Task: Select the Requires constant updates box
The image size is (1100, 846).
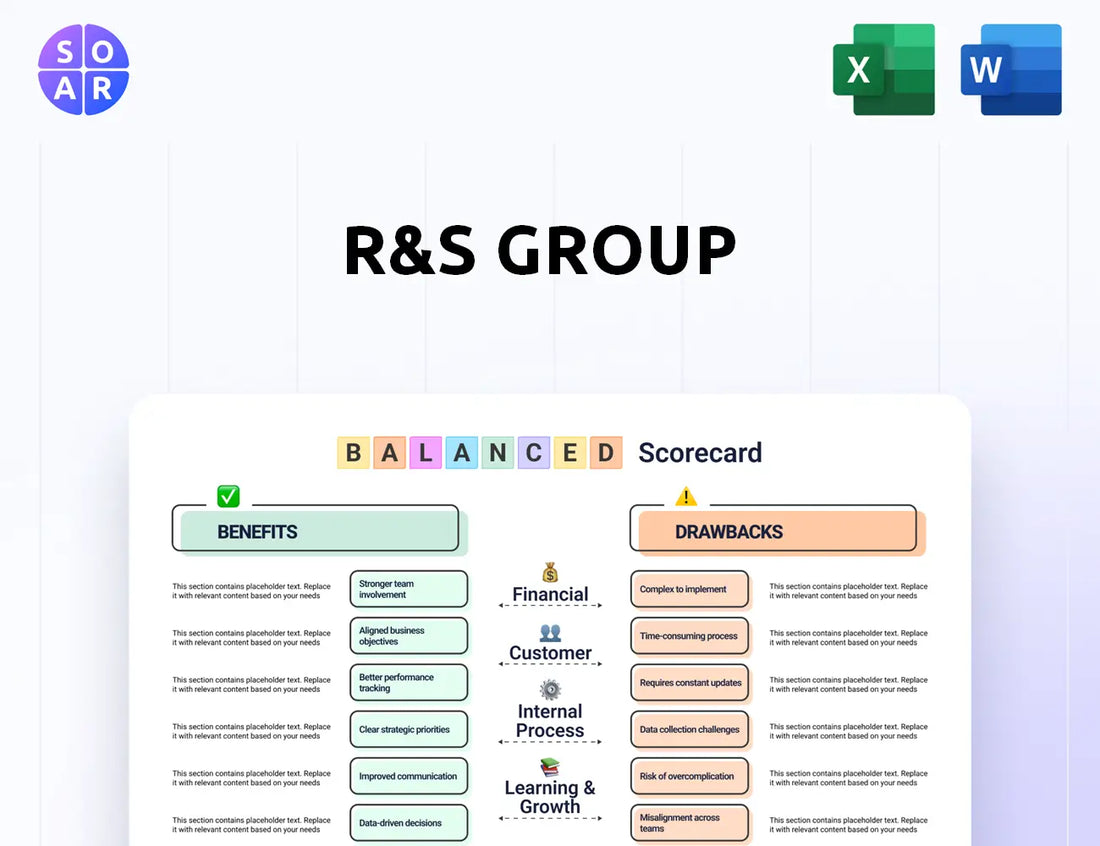Action: 690,683
